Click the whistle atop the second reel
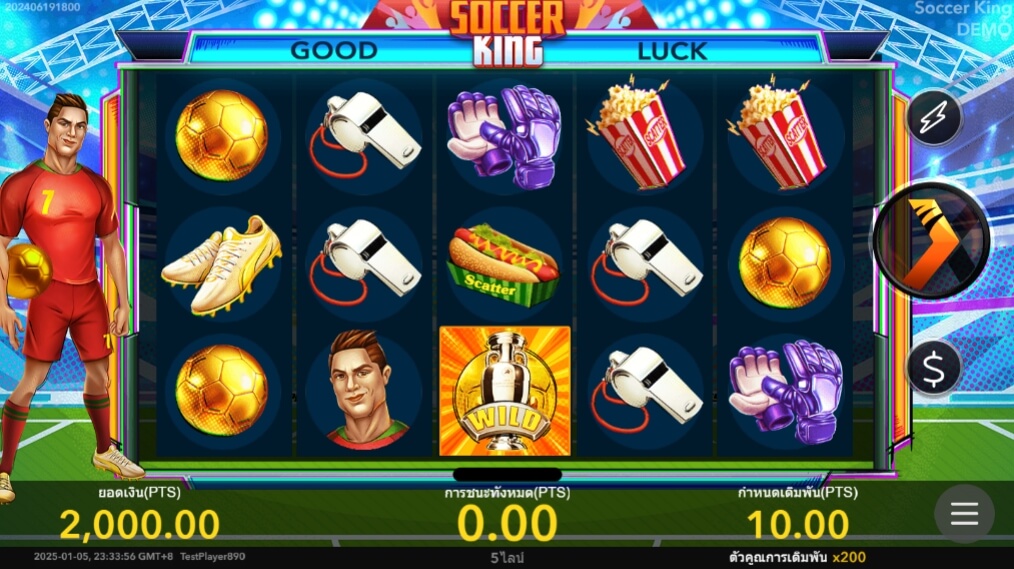The height and width of the screenshot is (569, 1014). (364, 135)
